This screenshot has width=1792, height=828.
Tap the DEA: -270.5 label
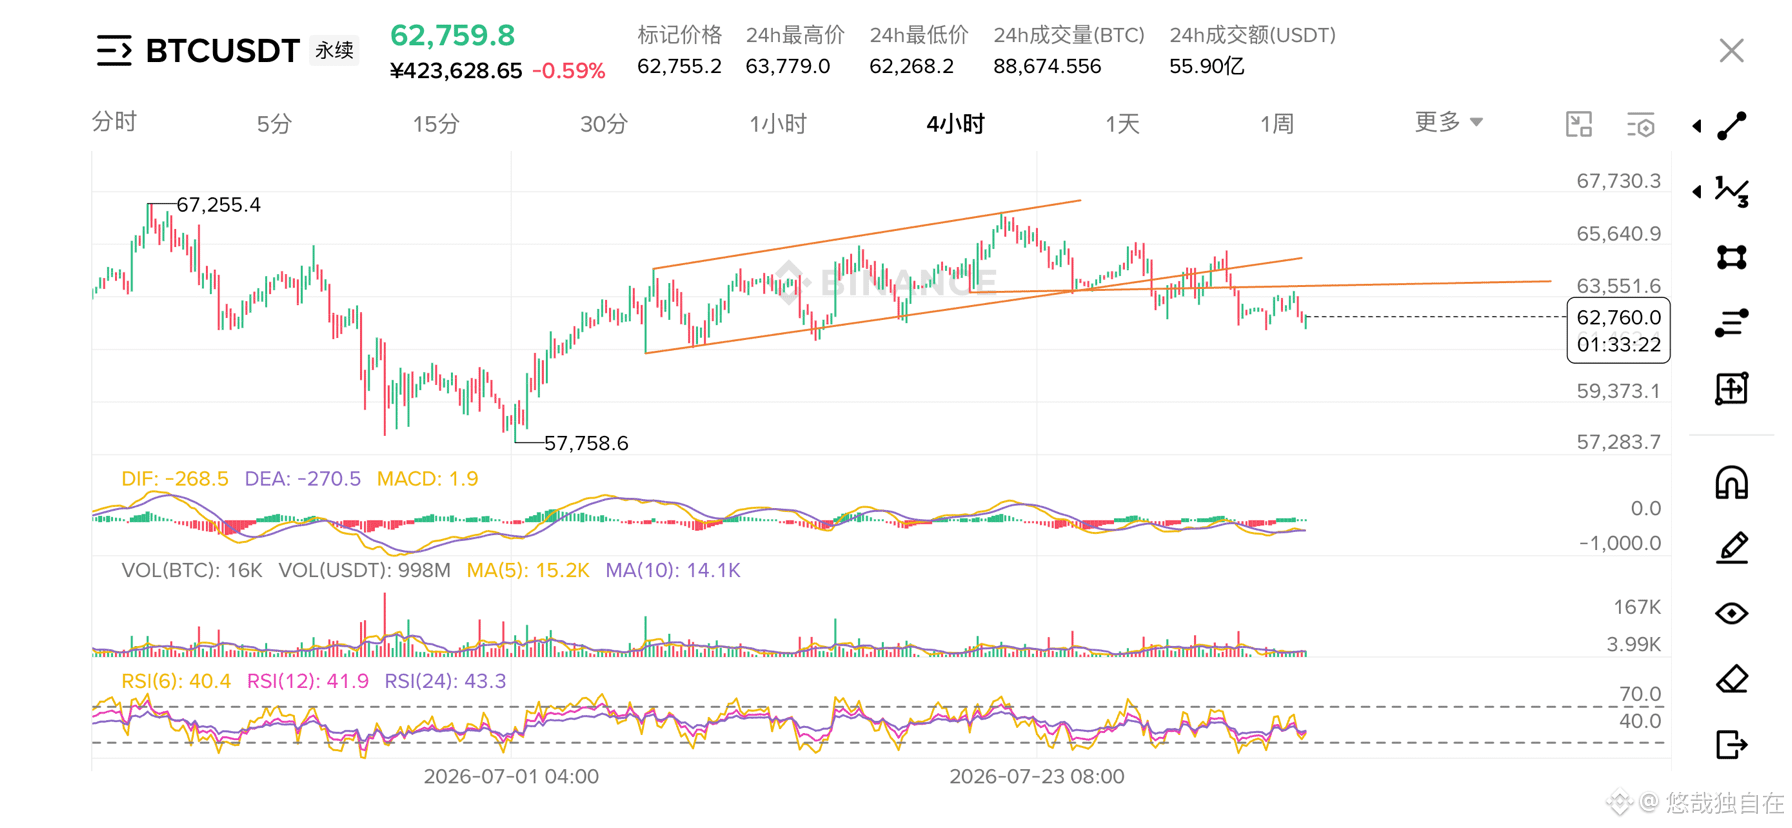pos(303,478)
